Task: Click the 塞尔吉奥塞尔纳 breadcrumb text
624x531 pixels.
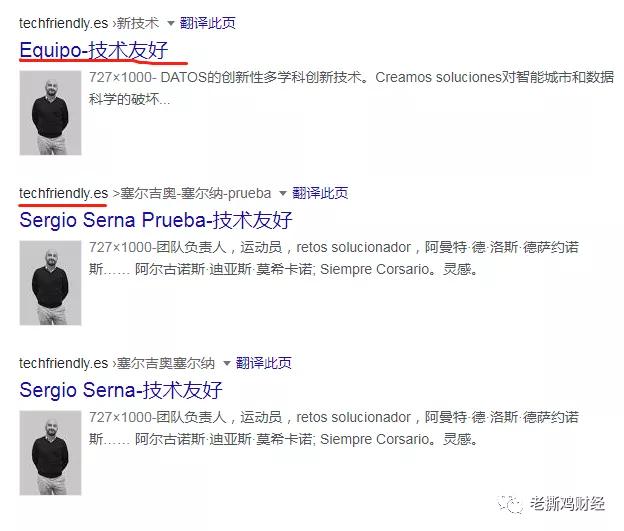Action: 166,363
